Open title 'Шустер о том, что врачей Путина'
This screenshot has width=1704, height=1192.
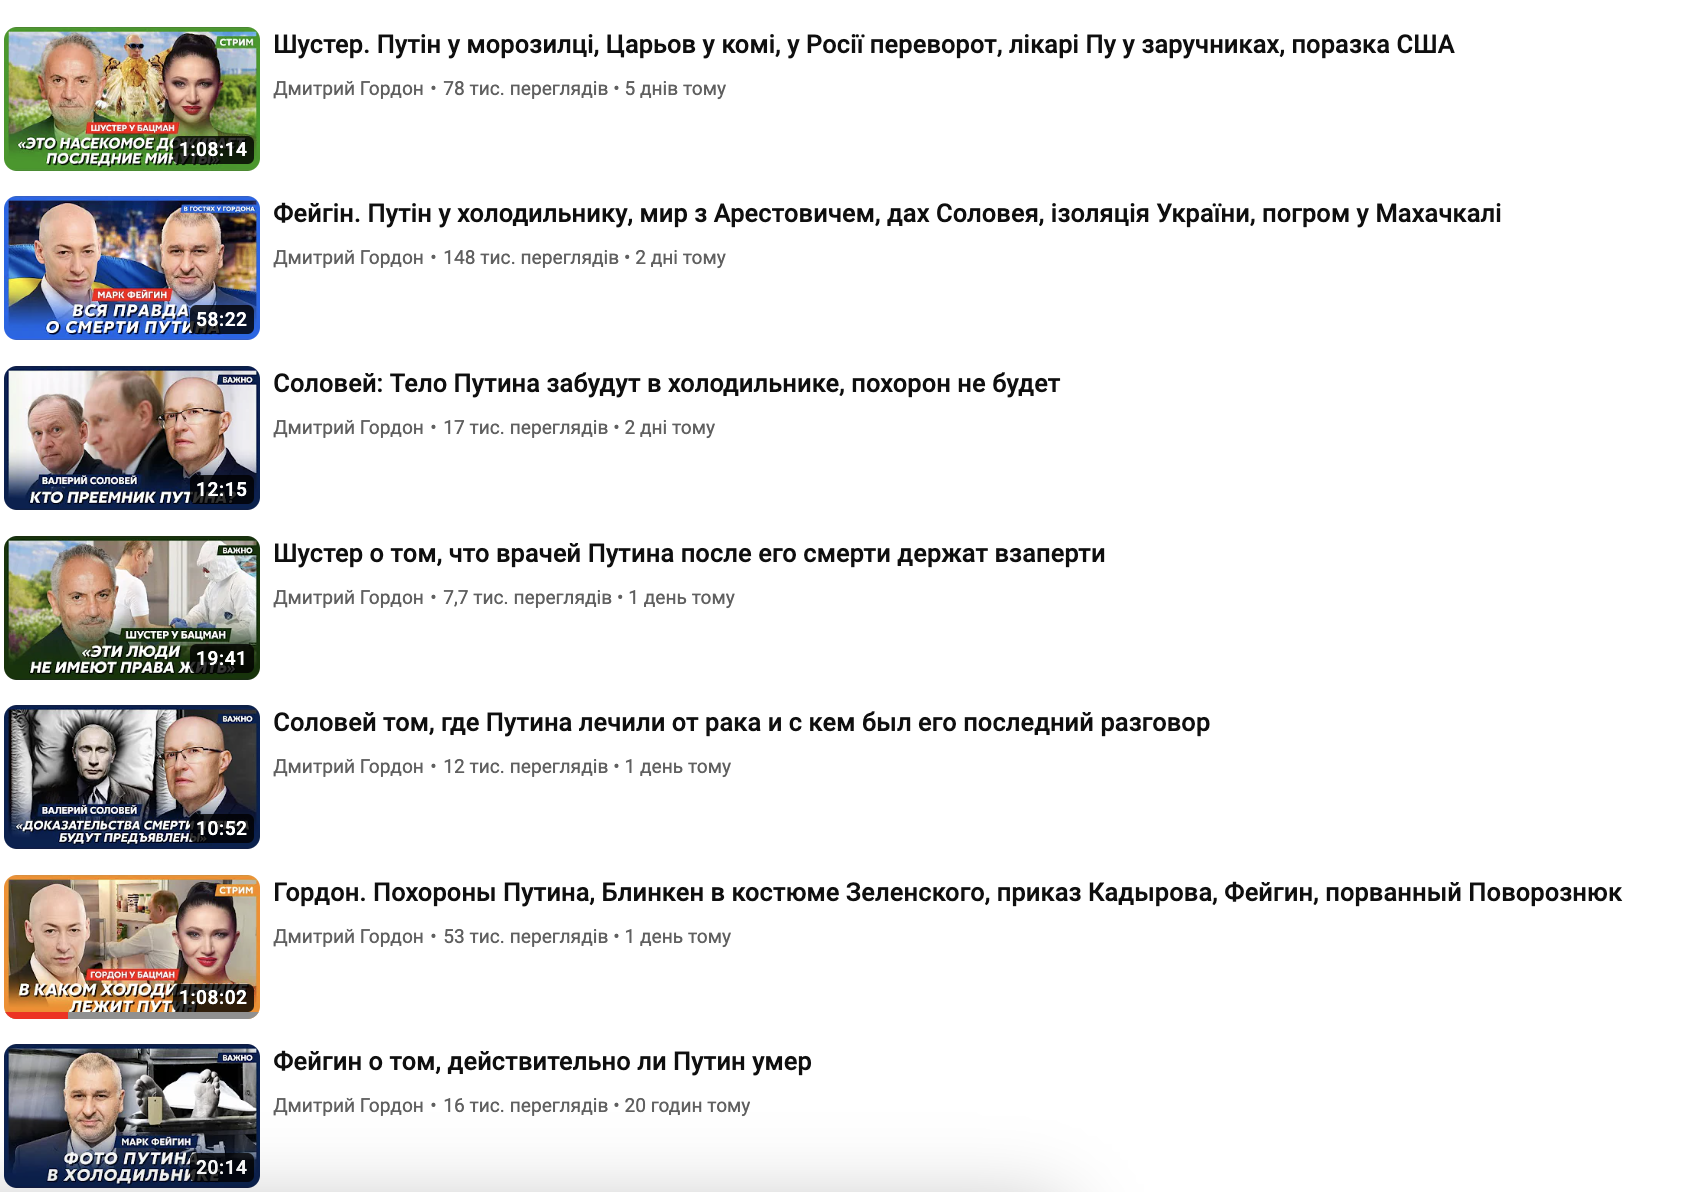pos(689,554)
